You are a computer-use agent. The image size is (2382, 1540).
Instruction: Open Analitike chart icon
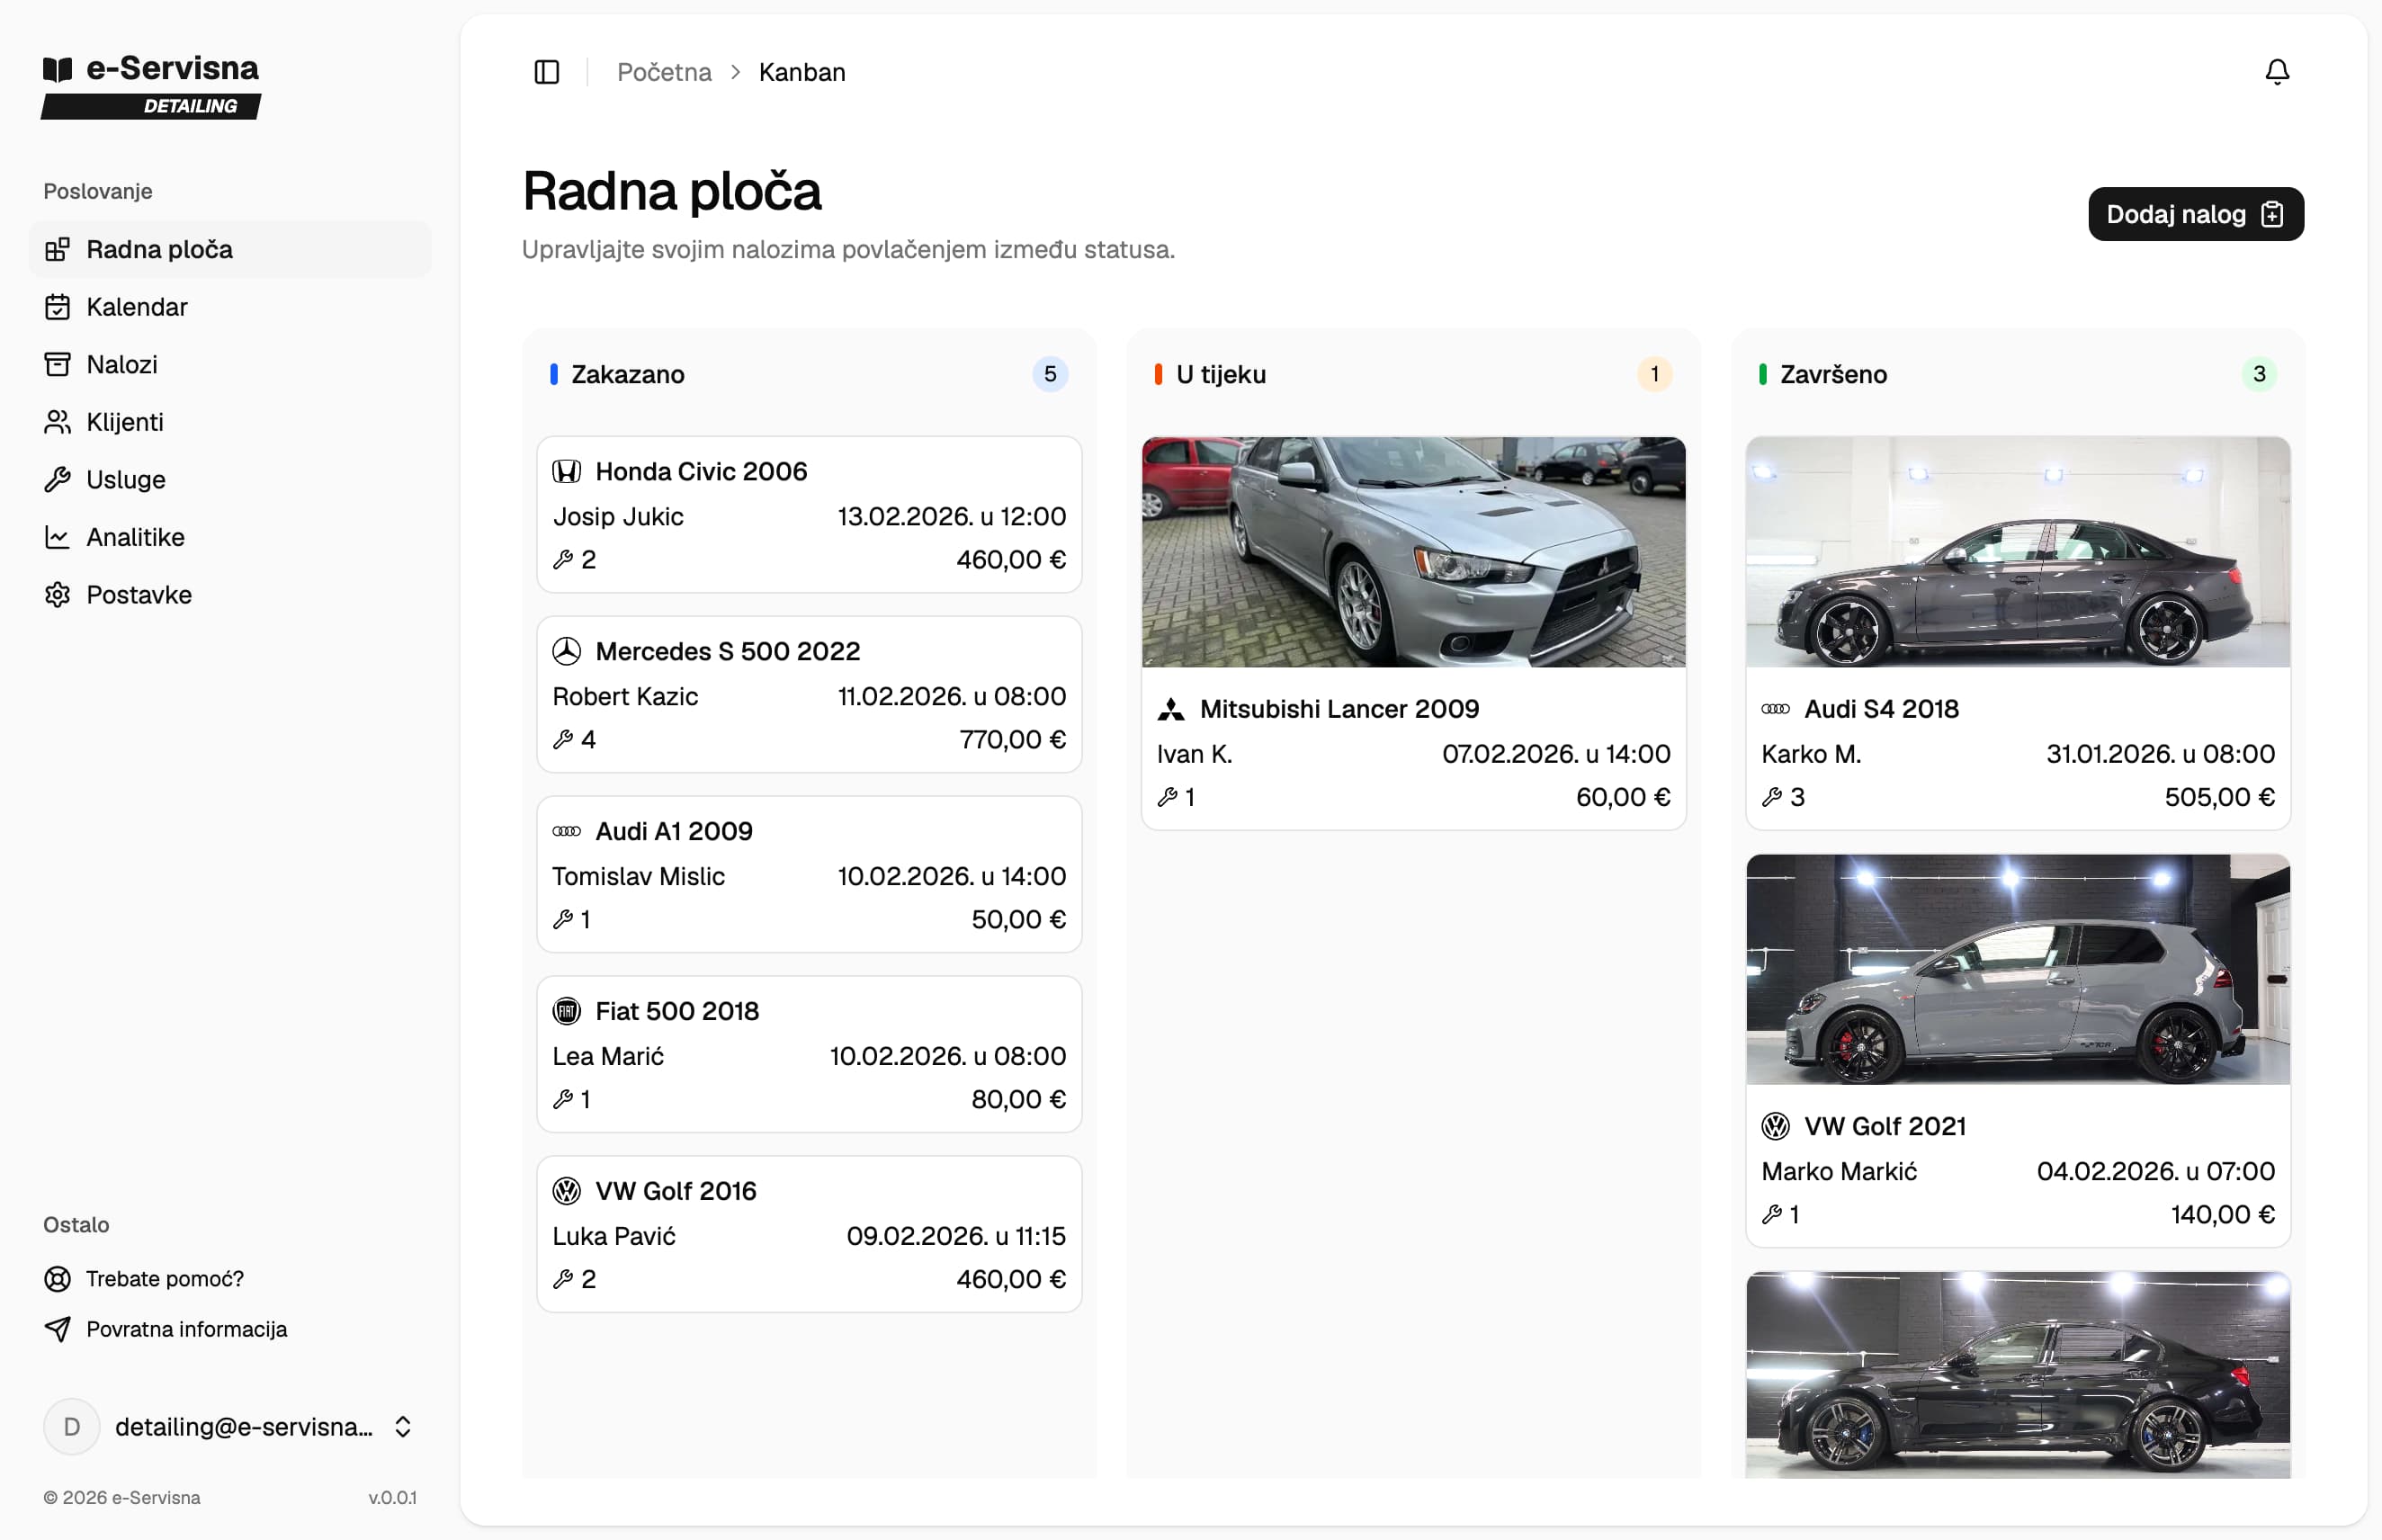click(x=58, y=537)
